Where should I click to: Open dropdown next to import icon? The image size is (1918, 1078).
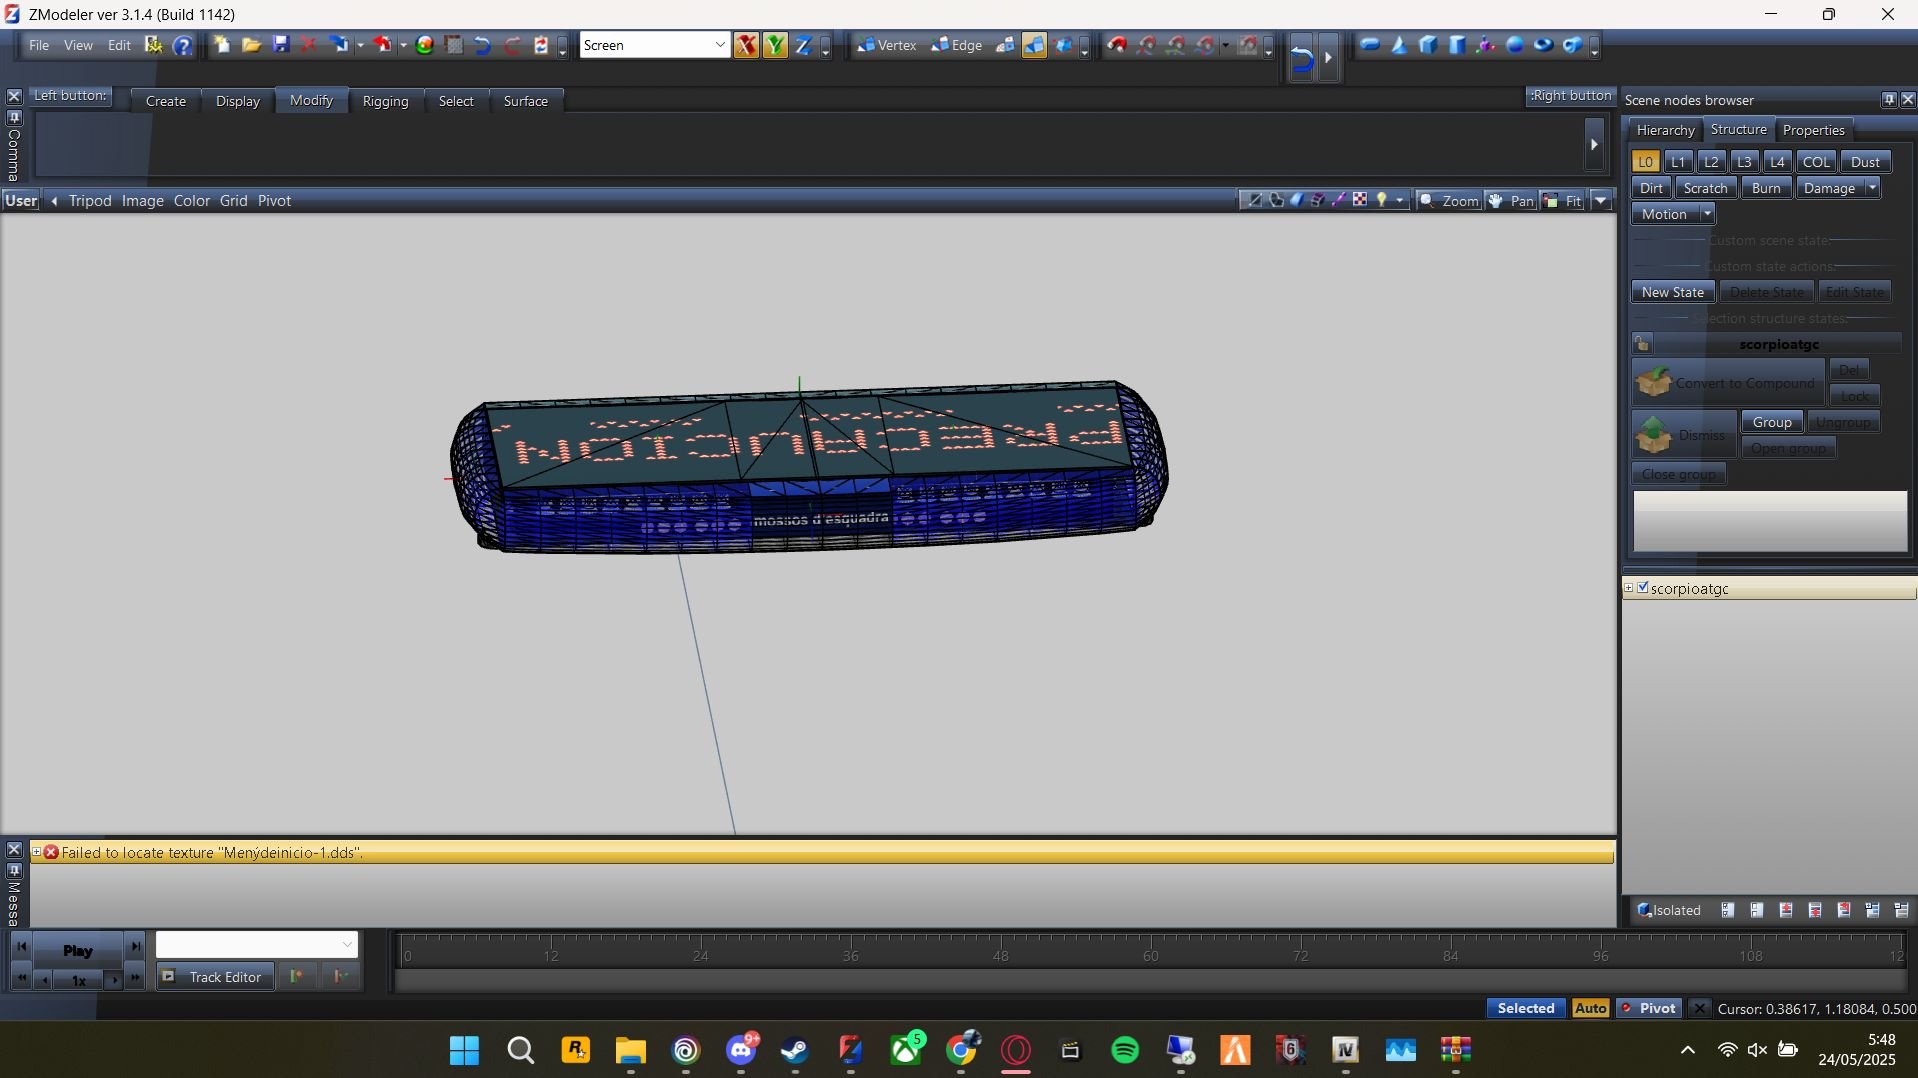coord(360,45)
